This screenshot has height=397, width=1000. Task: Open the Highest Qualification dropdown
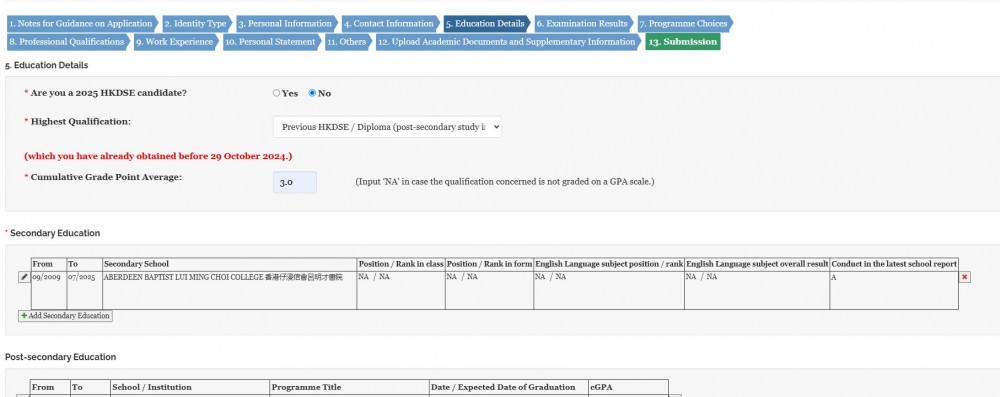click(387, 126)
